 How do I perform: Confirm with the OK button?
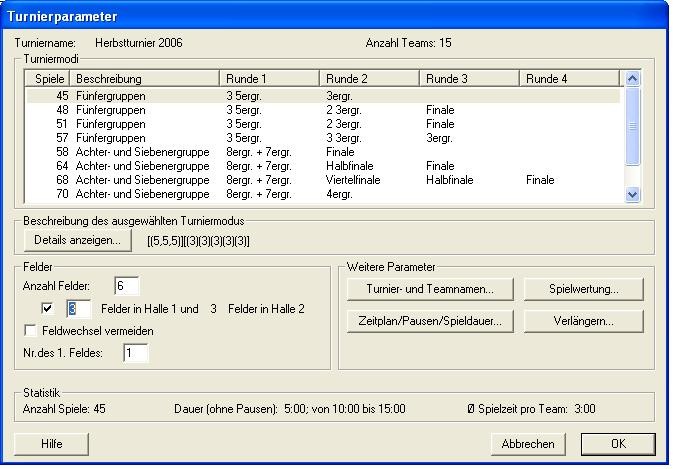point(618,443)
